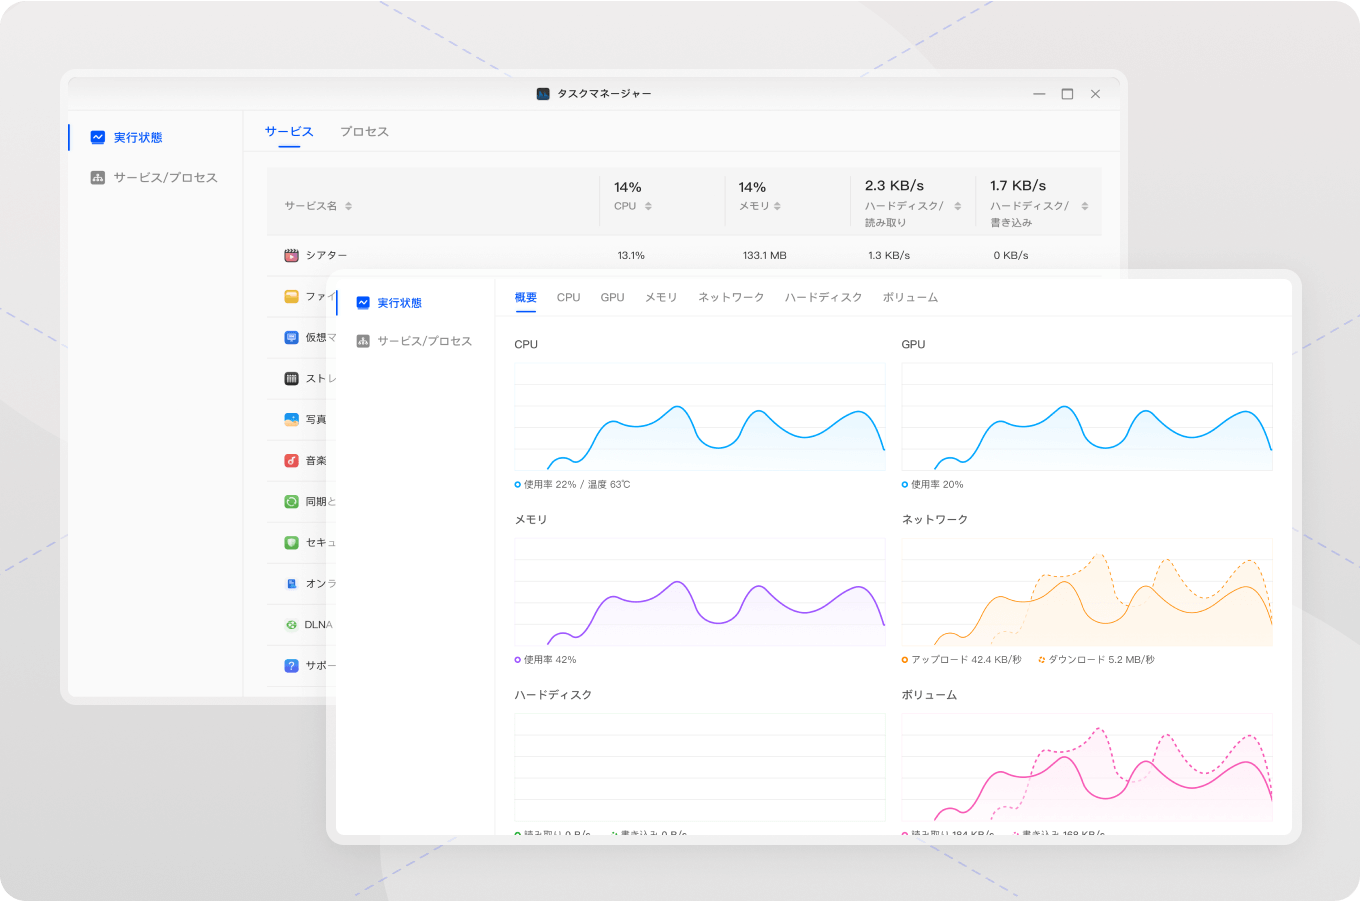1360x901 pixels.
Task: Sort the CPU column using its arrows
Action: [x=648, y=206]
